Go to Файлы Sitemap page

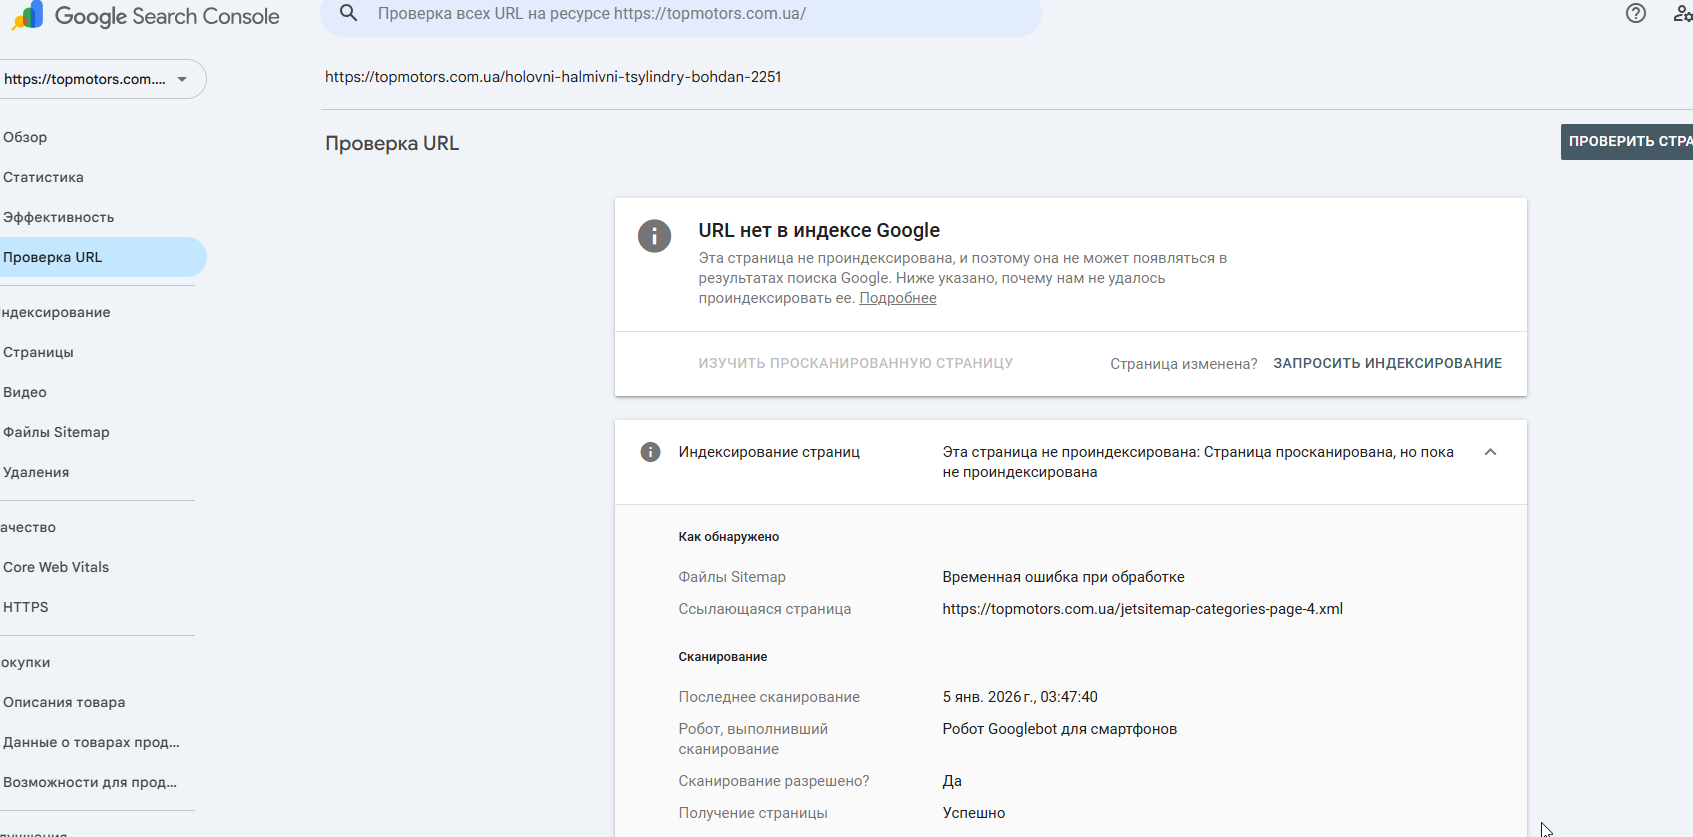point(56,432)
